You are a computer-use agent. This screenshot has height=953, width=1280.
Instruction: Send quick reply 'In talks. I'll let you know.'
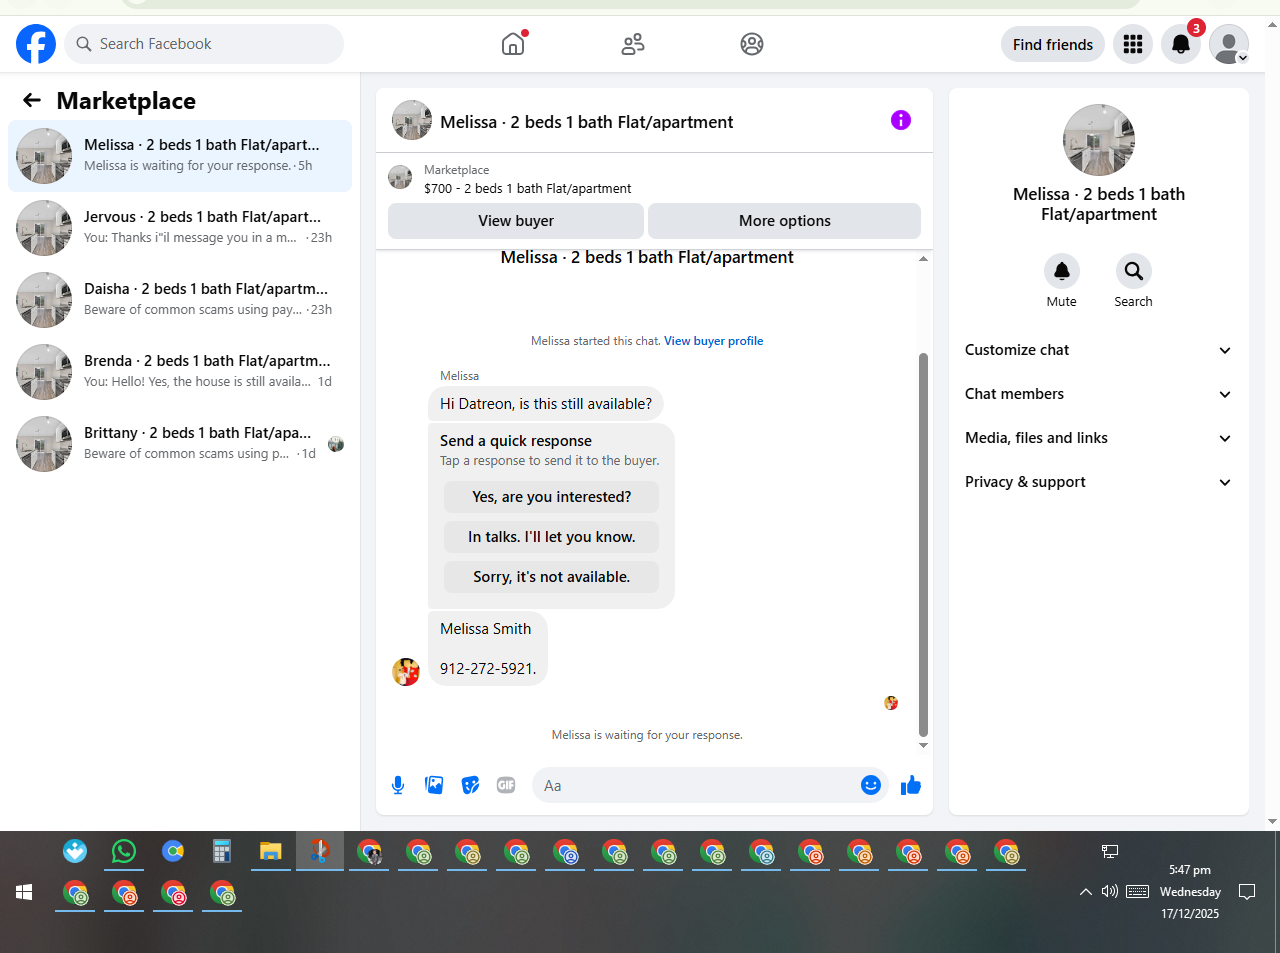552,537
